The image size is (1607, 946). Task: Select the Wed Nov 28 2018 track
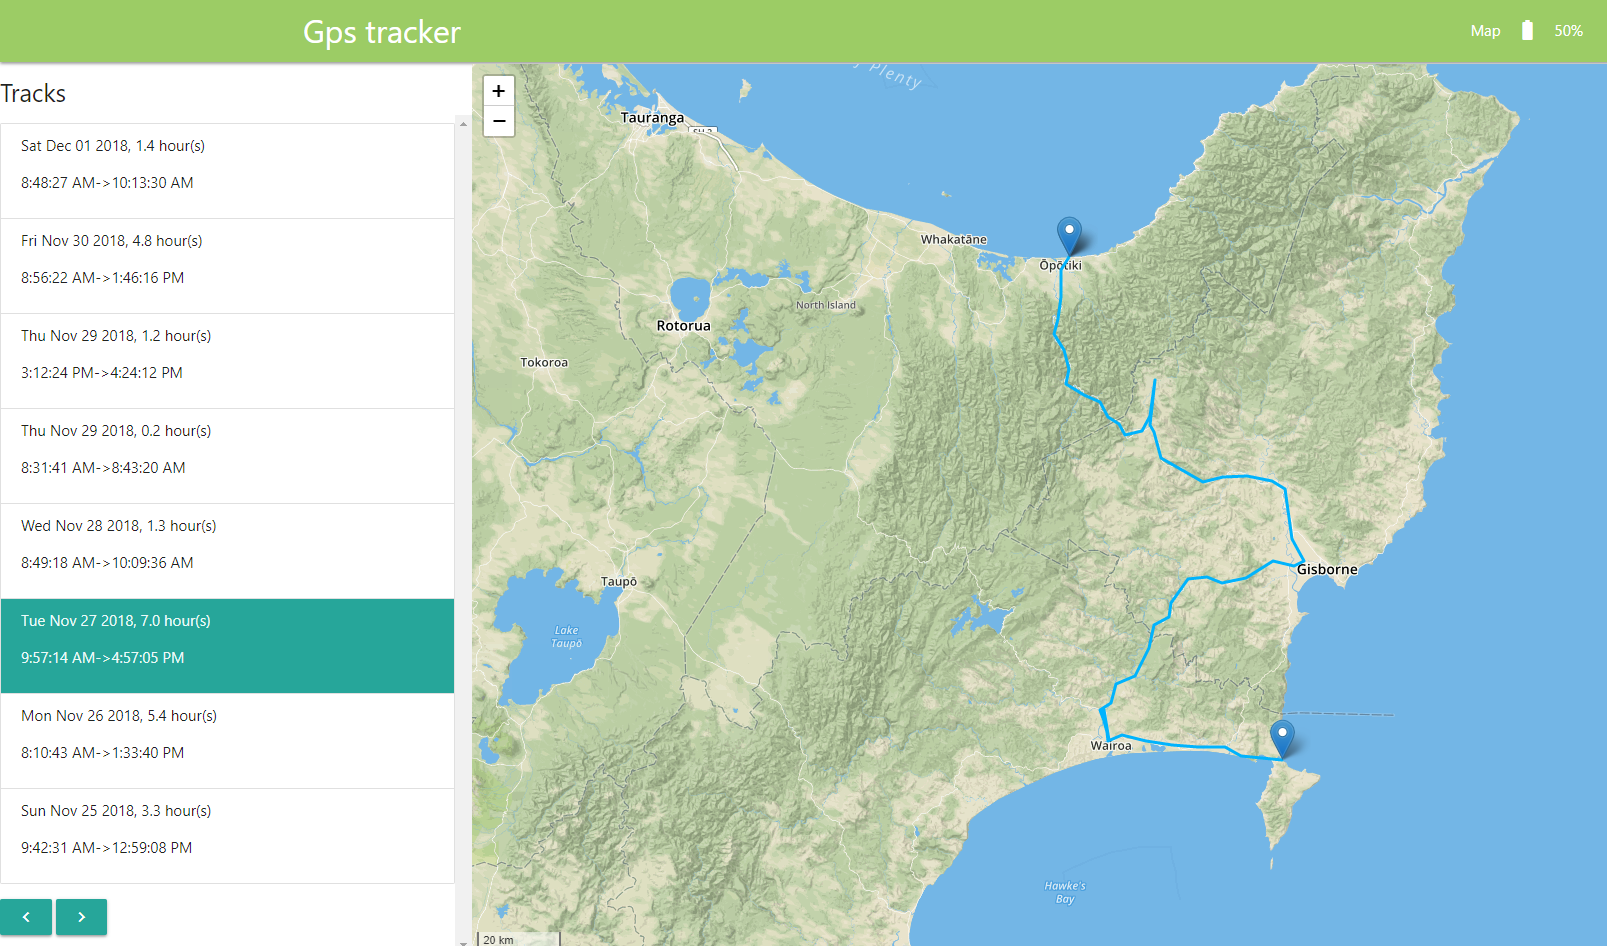tap(227, 551)
